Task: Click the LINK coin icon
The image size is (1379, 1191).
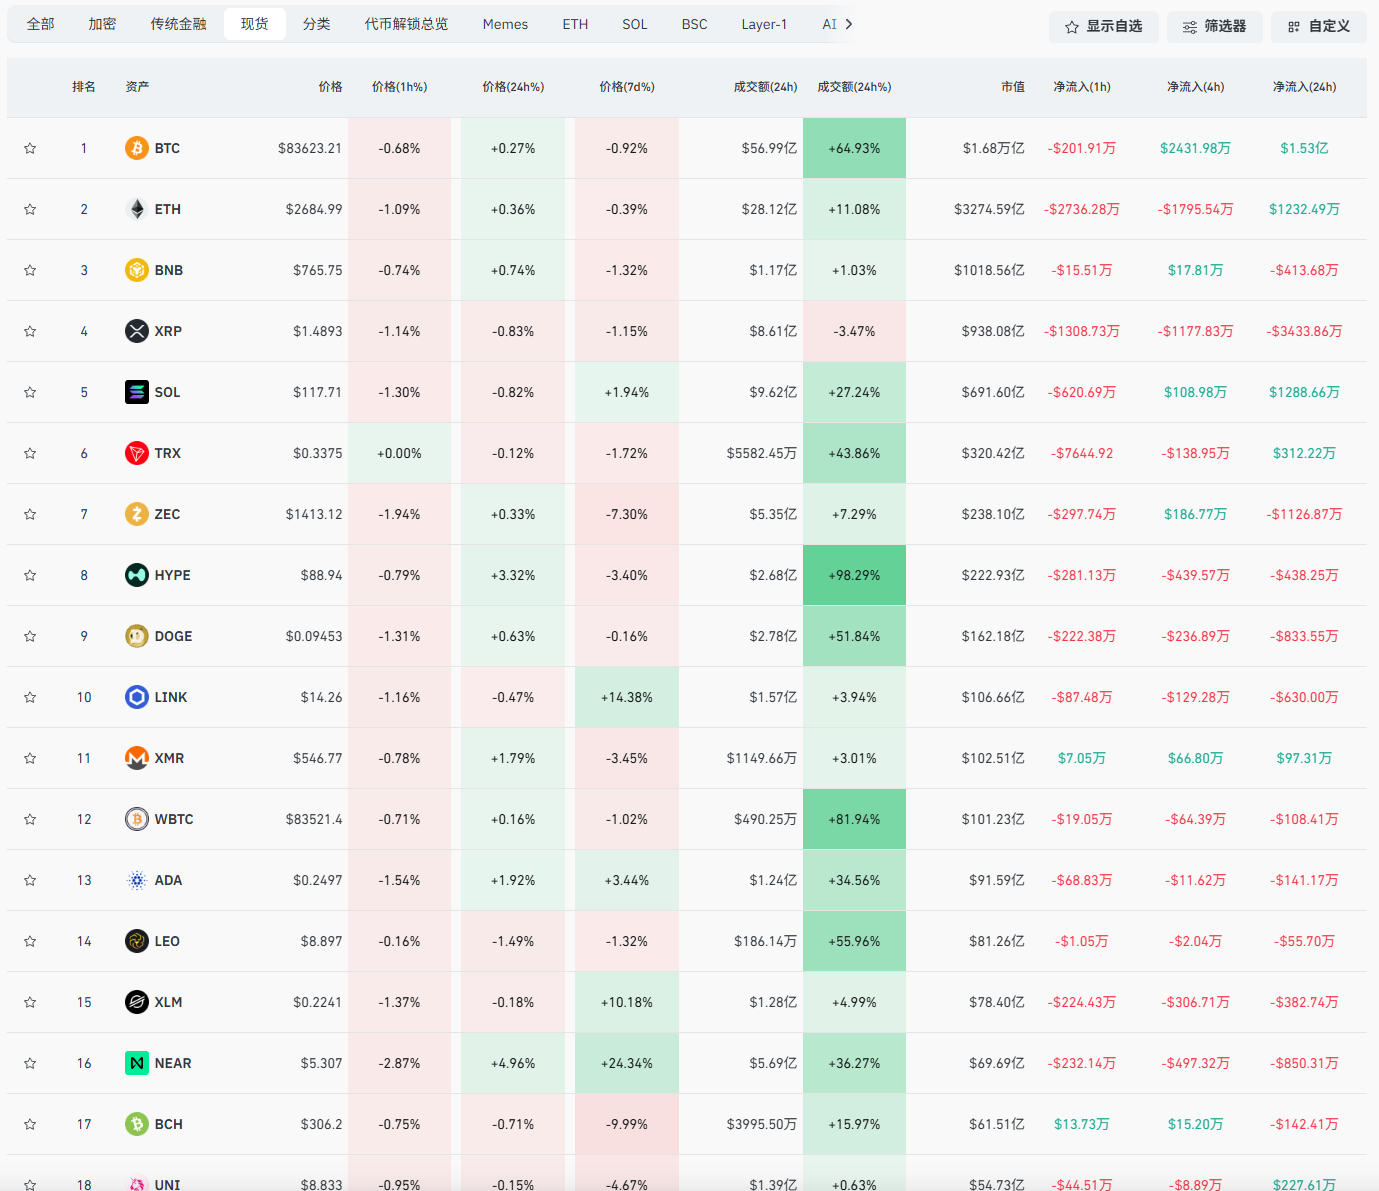Action: coord(137,697)
